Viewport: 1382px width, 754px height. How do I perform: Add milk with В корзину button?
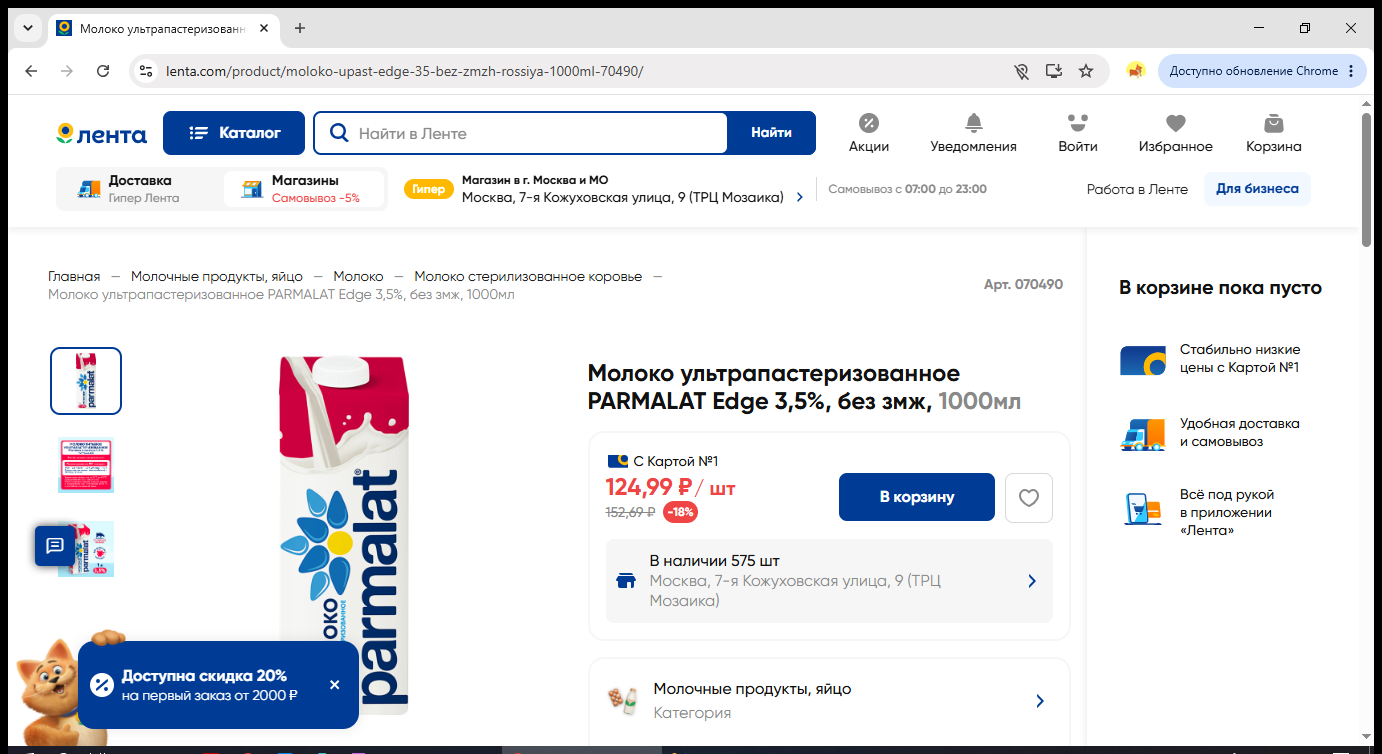917,497
